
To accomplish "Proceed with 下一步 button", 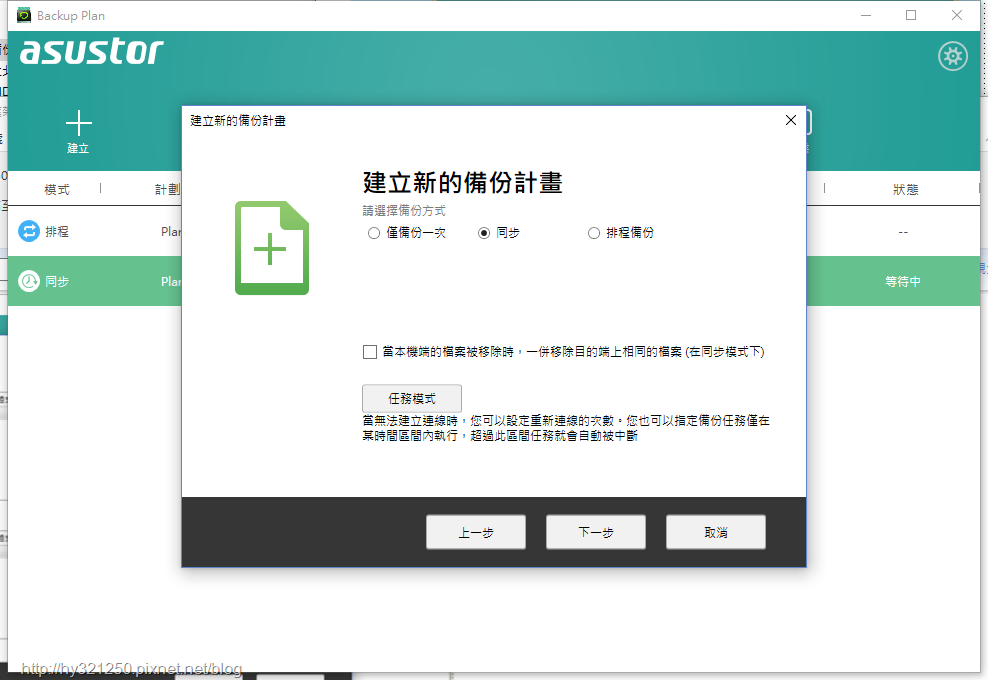I will click(x=595, y=533).
